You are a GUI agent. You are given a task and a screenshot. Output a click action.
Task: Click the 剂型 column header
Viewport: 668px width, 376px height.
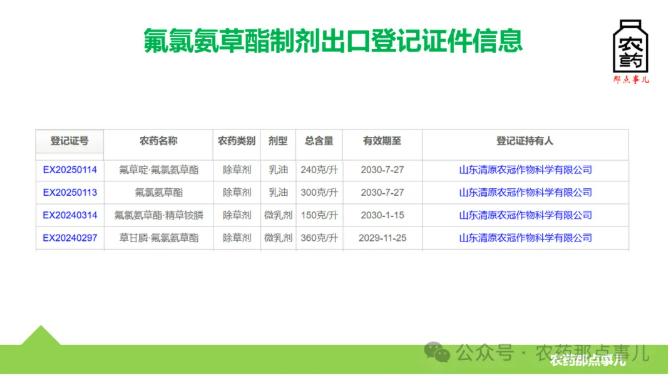pyautogui.click(x=278, y=141)
